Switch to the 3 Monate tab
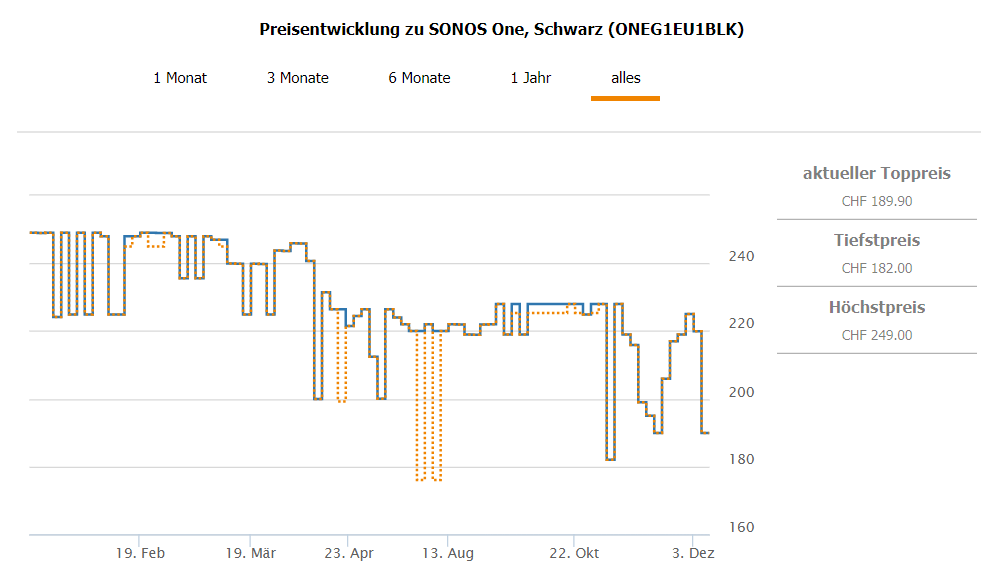981x569 pixels. point(298,78)
